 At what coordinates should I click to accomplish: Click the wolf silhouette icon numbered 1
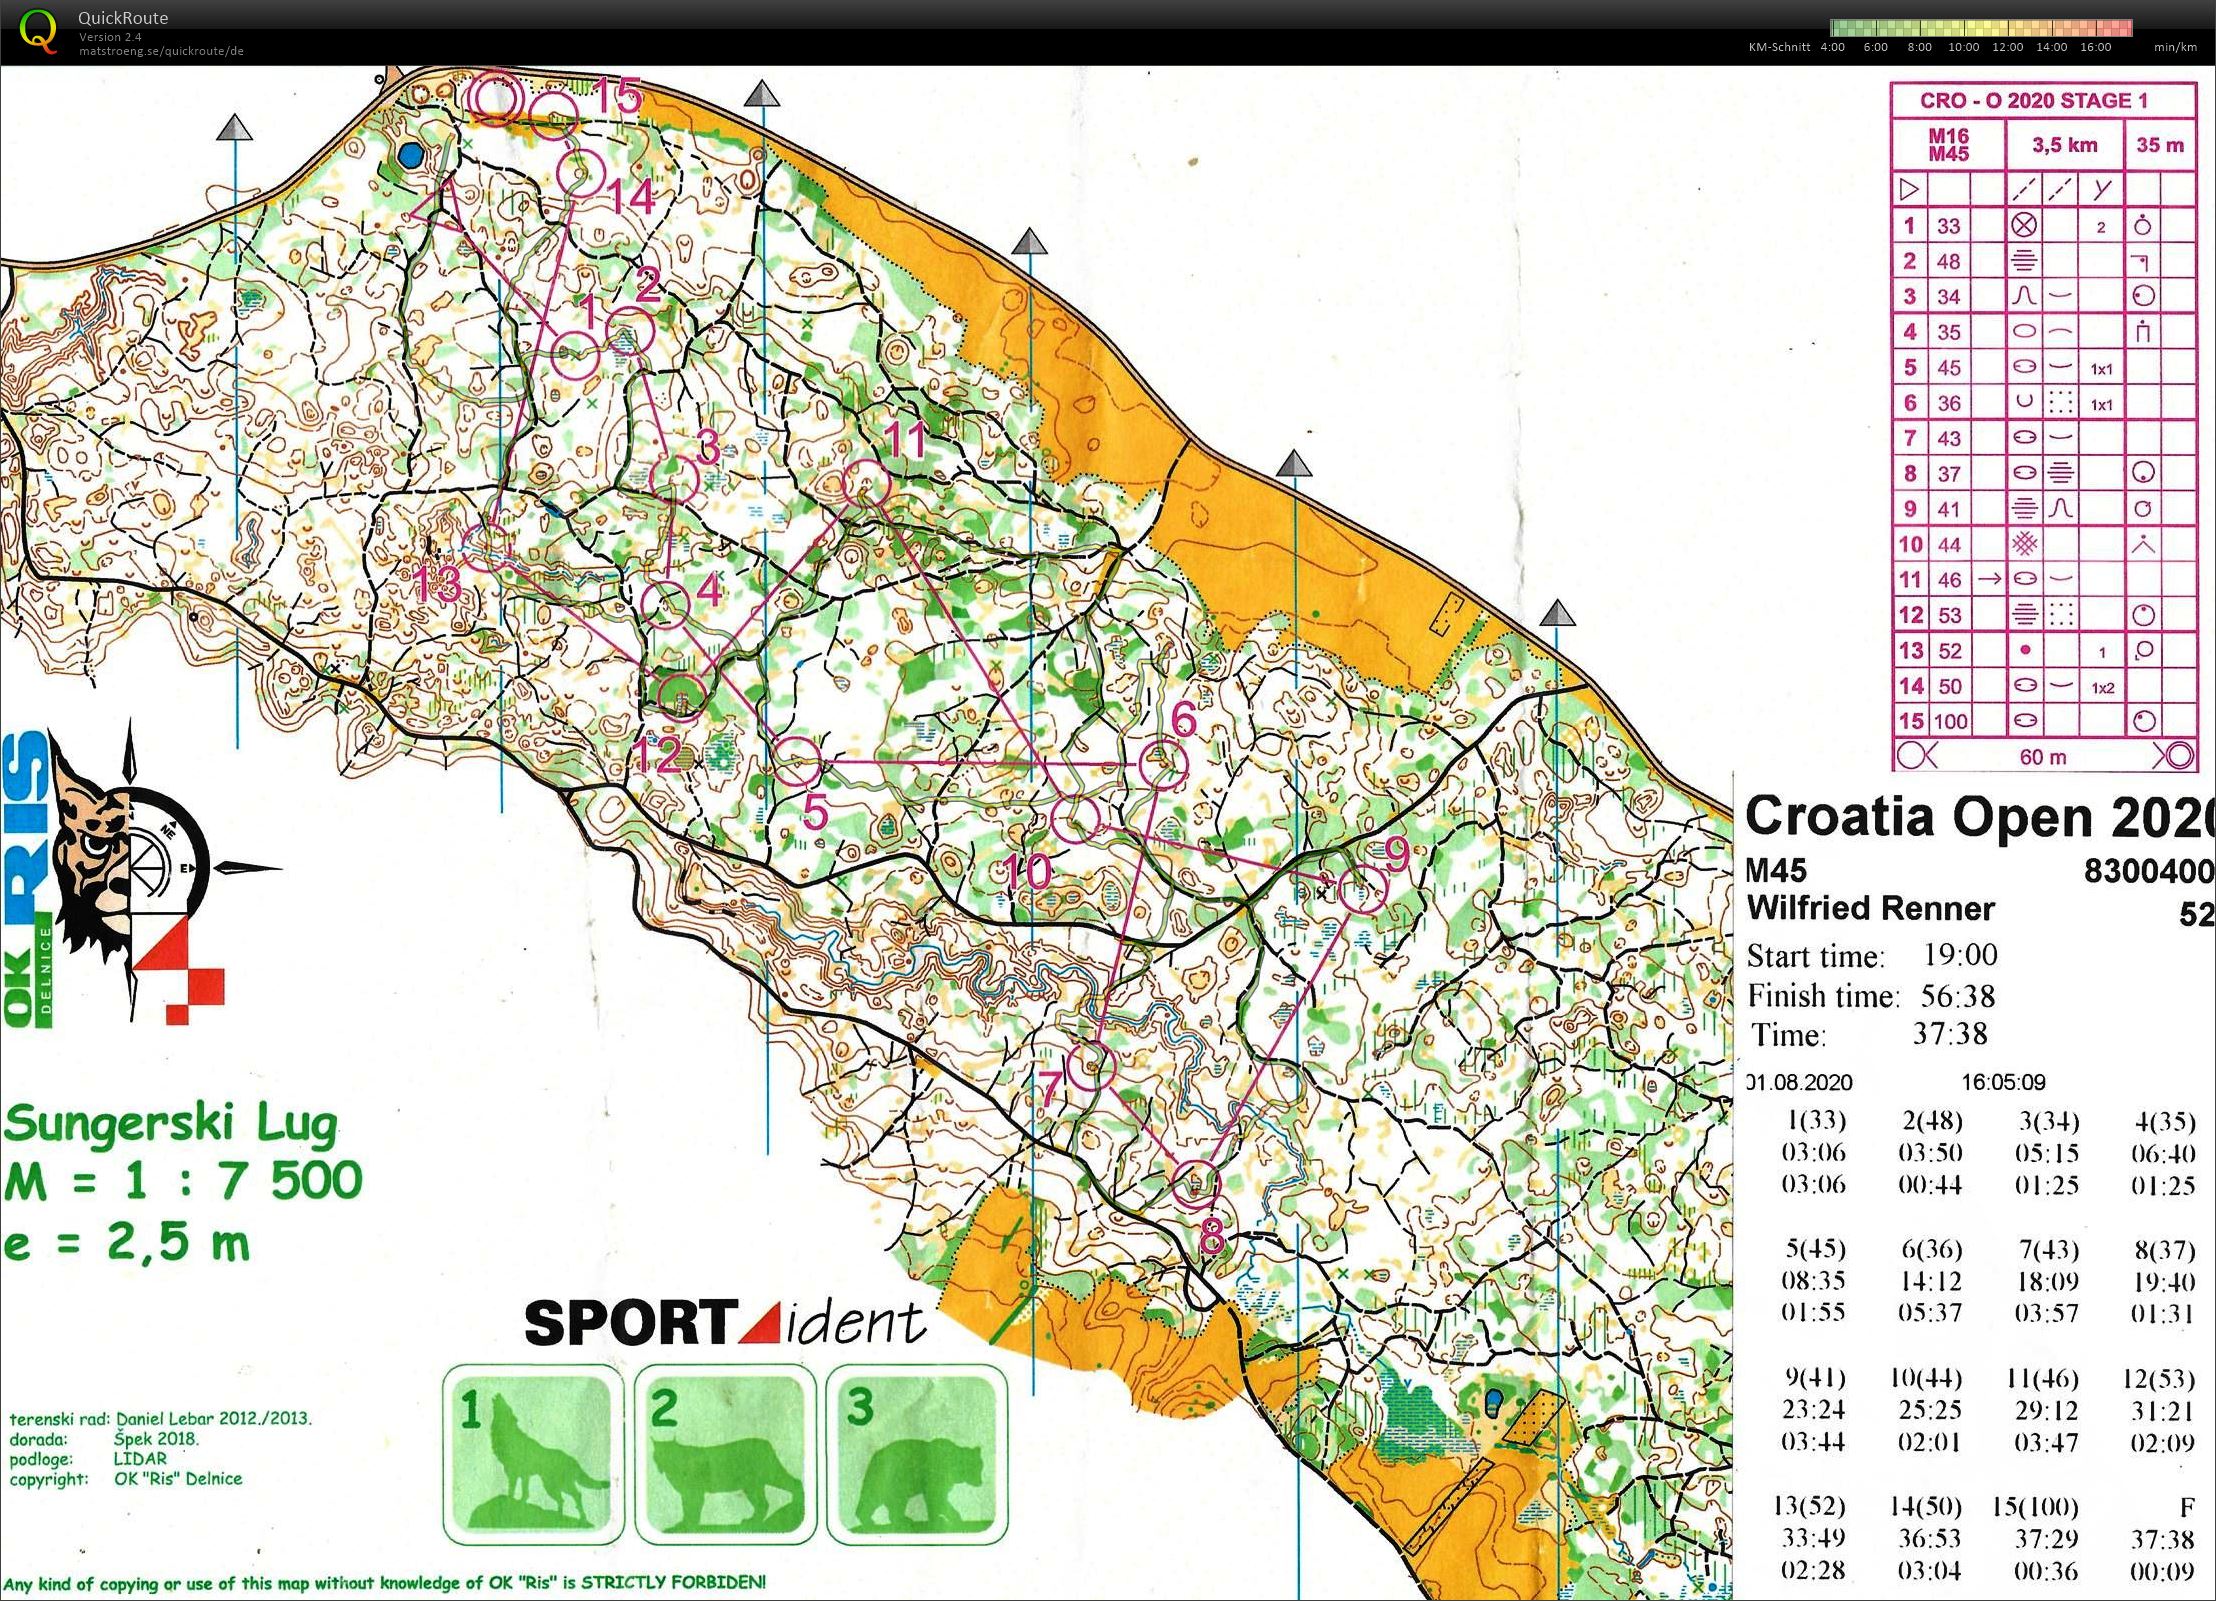point(534,1454)
